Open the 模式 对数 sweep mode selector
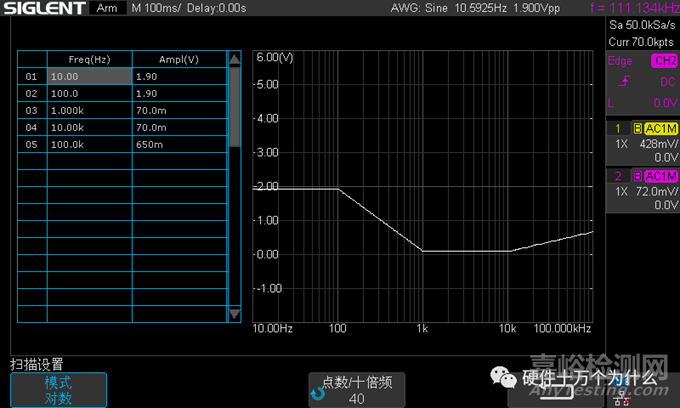Screen dimensions: 680x408 click(x=58, y=389)
